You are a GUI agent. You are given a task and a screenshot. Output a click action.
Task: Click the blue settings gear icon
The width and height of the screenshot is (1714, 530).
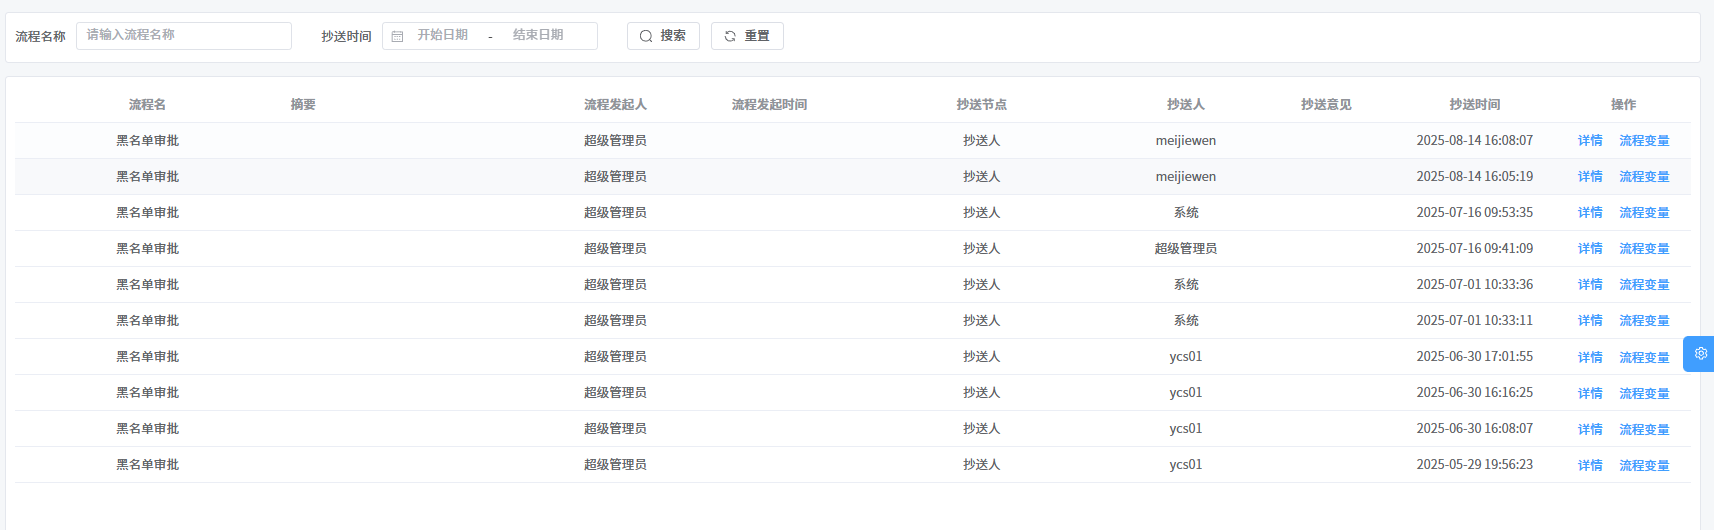[1700, 354]
